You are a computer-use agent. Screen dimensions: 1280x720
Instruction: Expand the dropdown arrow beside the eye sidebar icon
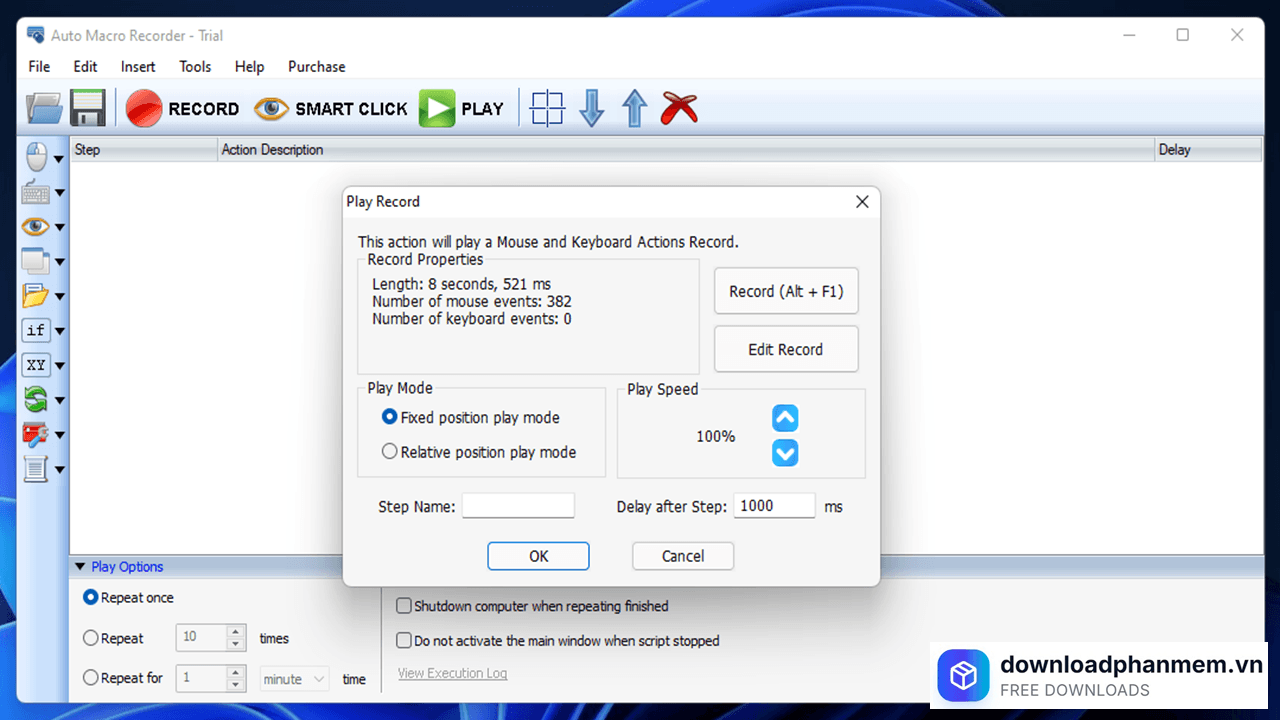coord(59,227)
